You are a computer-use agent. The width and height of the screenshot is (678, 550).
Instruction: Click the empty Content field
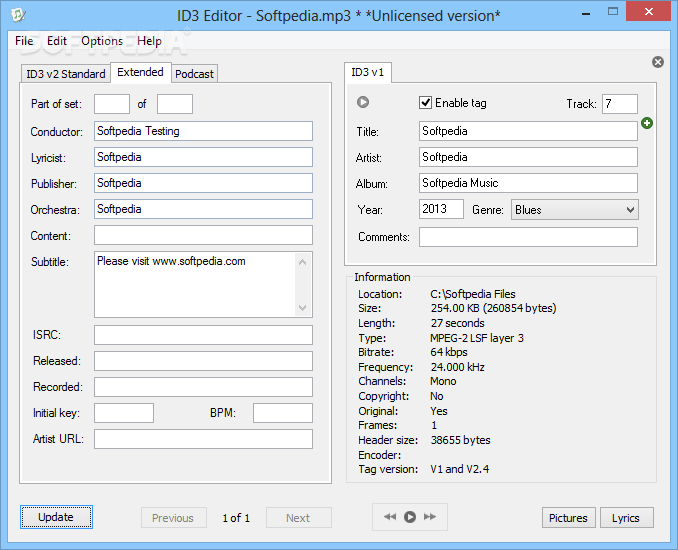point(203,235)
